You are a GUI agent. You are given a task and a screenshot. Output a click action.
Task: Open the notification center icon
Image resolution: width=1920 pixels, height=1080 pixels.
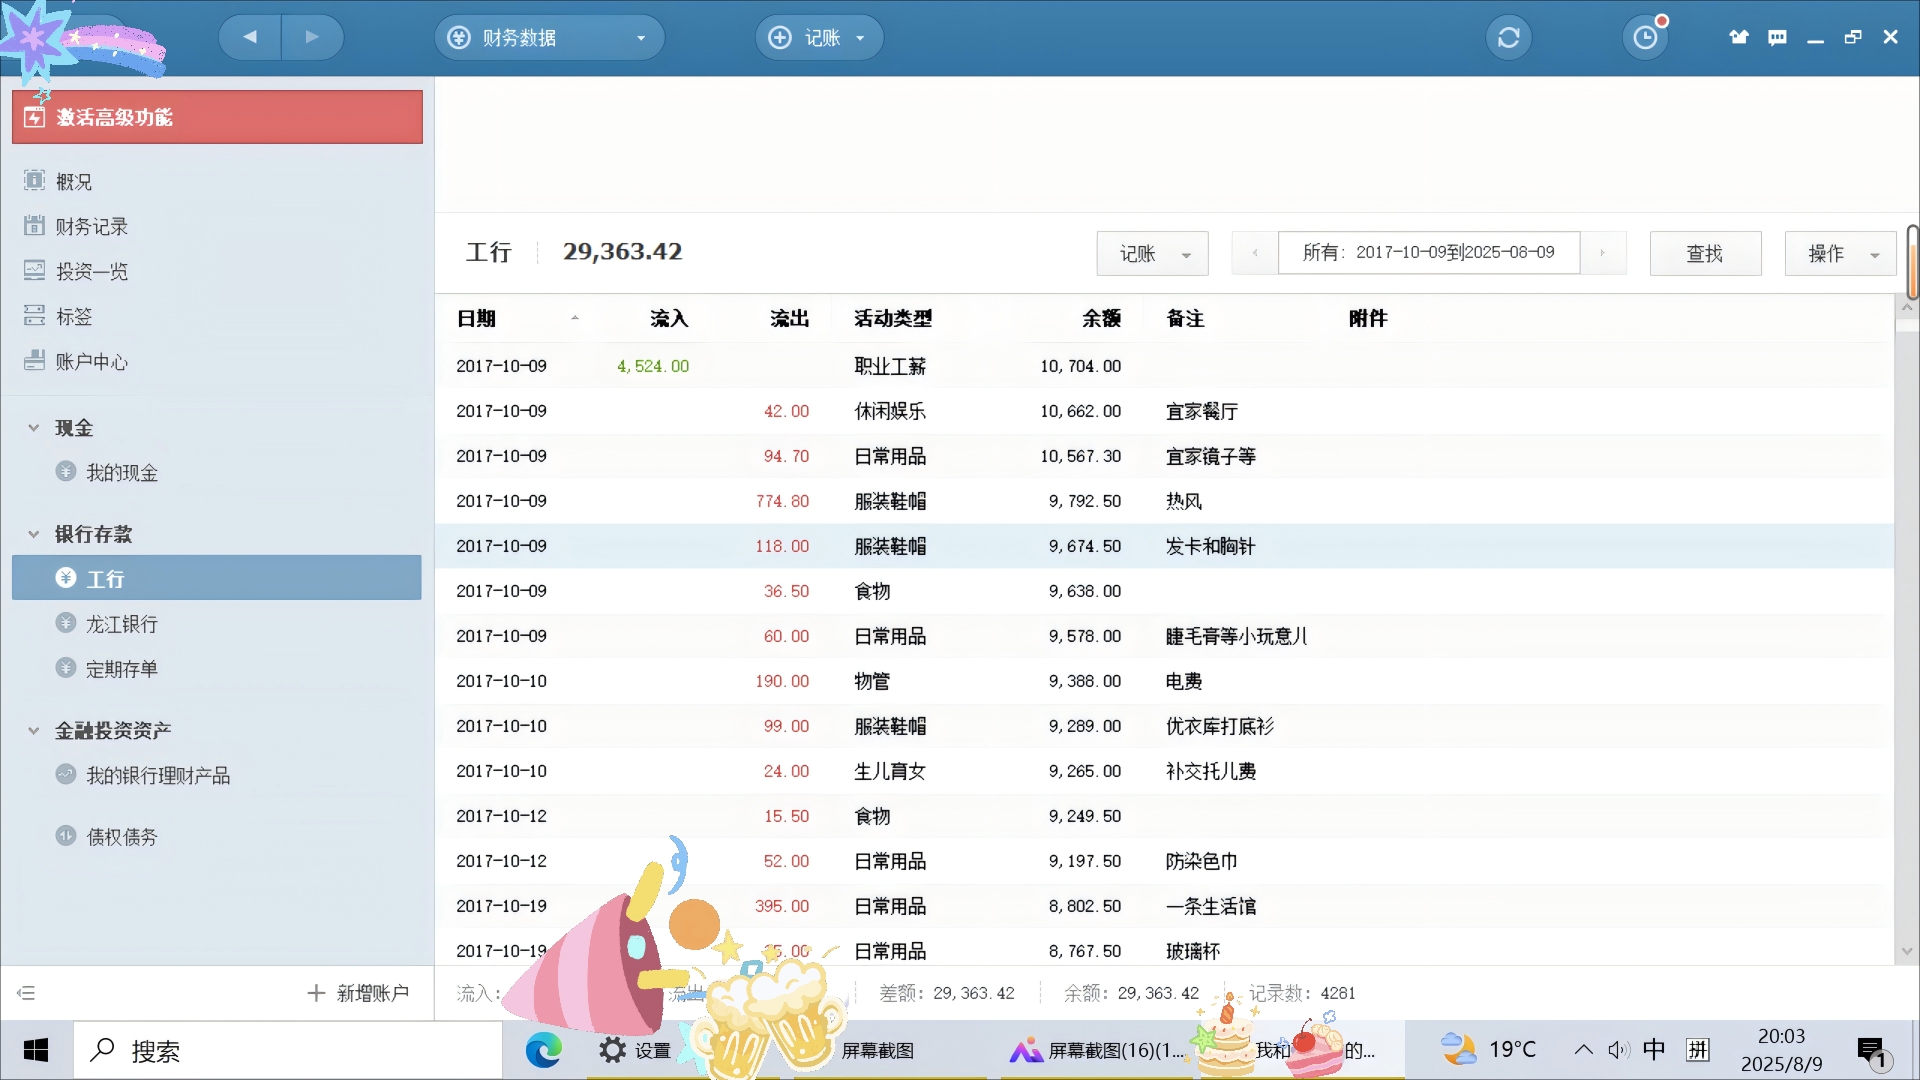pos(1871,1051)
